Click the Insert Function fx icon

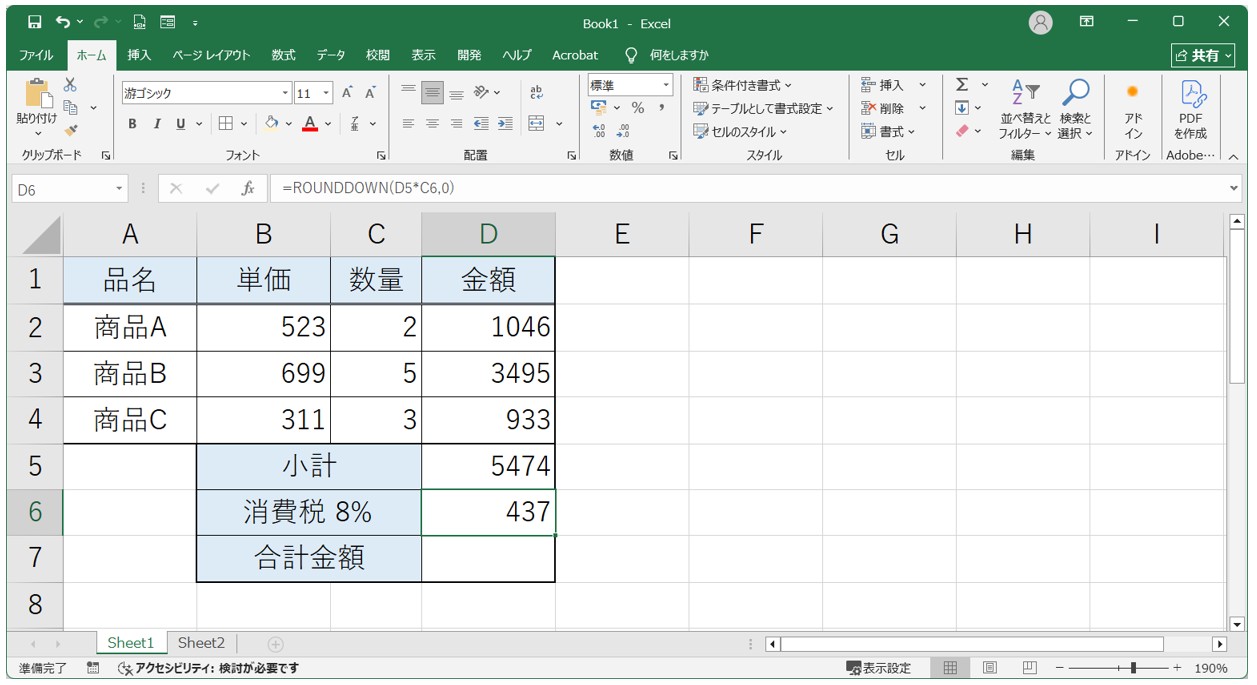(247, 188)
